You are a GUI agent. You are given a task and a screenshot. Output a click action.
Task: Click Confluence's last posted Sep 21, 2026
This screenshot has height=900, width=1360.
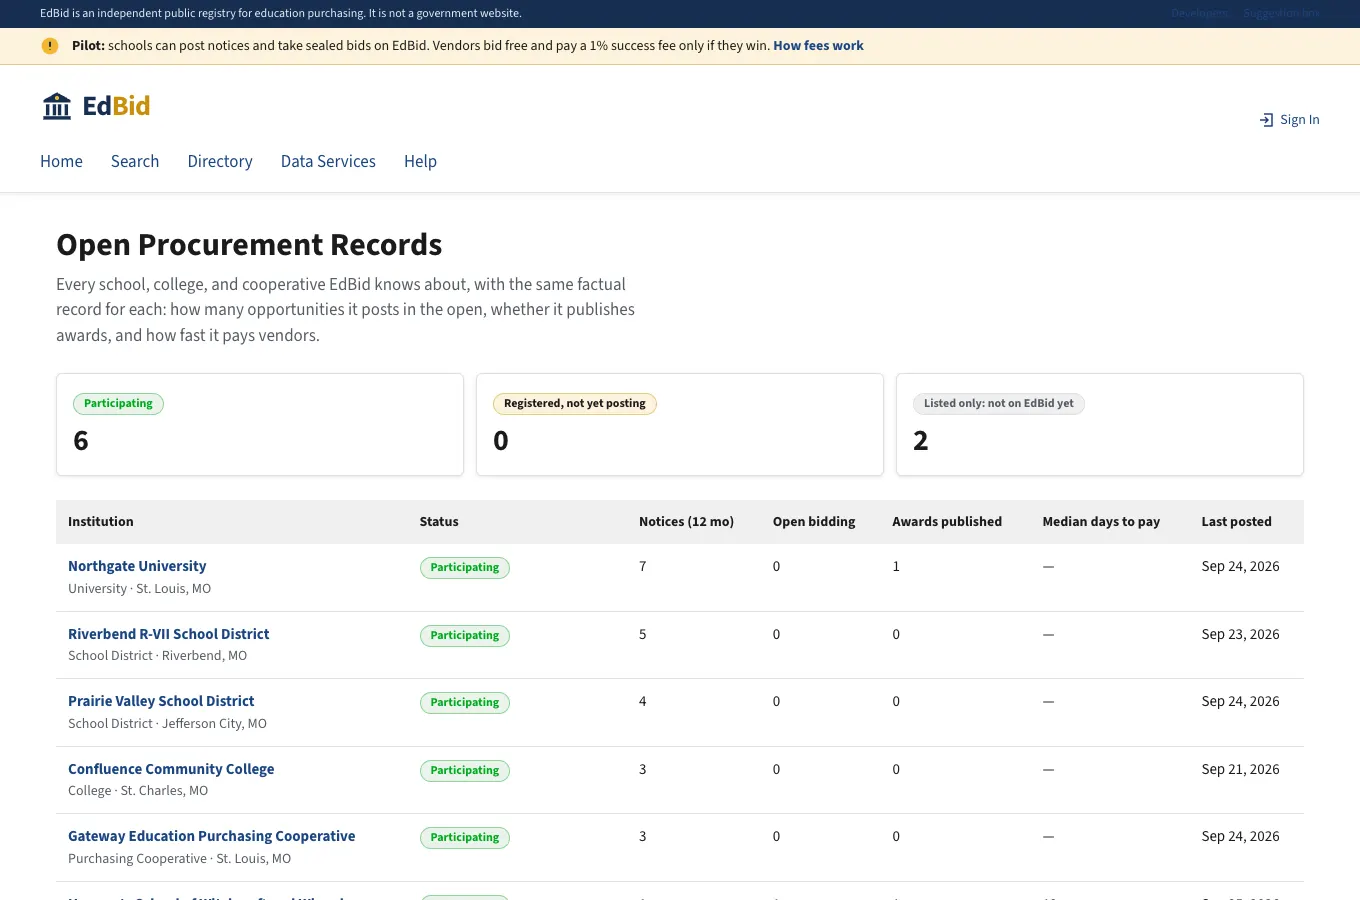click(x=1240, y=769)
